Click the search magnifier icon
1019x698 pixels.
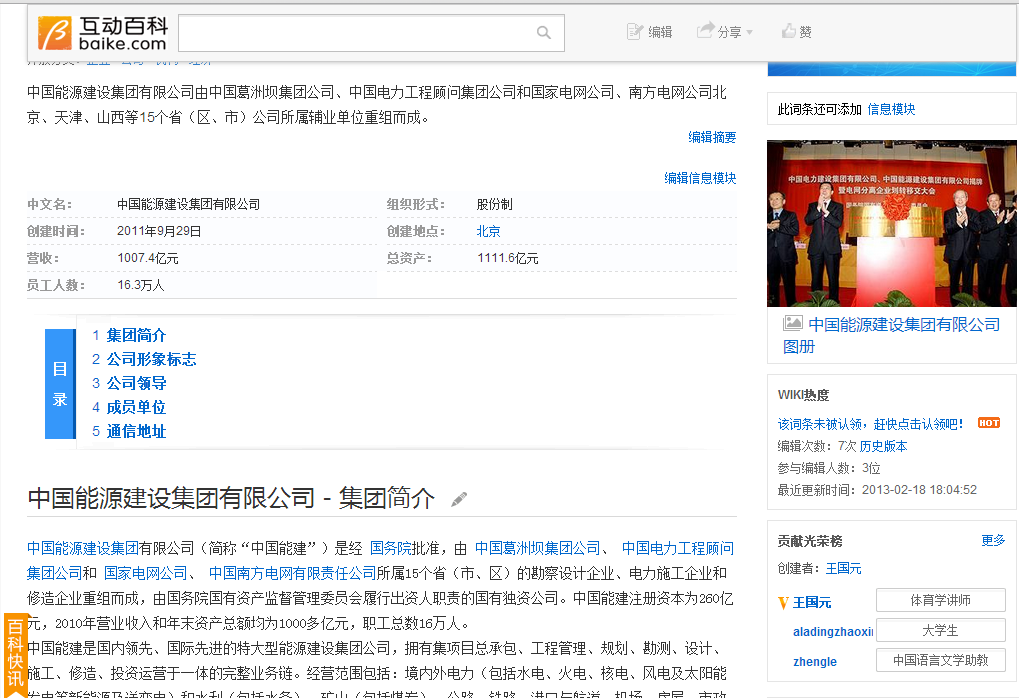pos(544,32)
